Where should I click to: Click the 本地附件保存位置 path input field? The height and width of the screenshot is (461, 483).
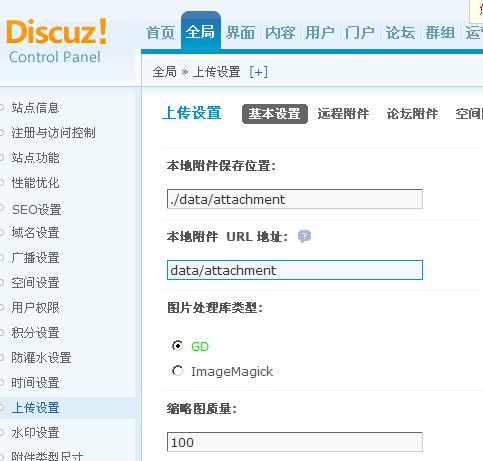point(295,199)
